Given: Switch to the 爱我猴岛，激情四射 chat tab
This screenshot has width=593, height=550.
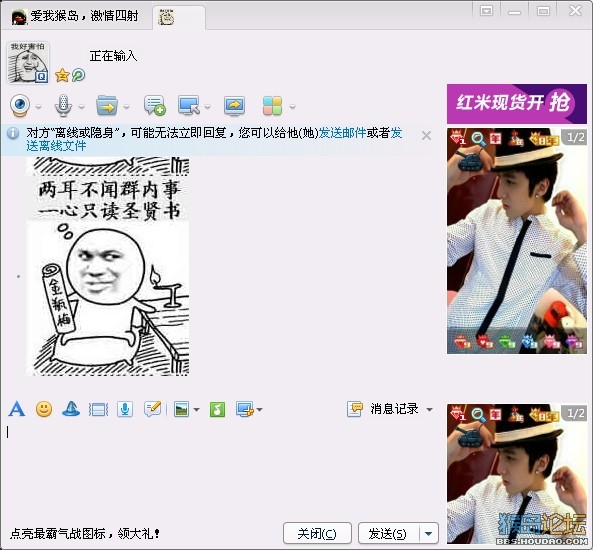Looking at the screenshot, I should pos(75,16).
